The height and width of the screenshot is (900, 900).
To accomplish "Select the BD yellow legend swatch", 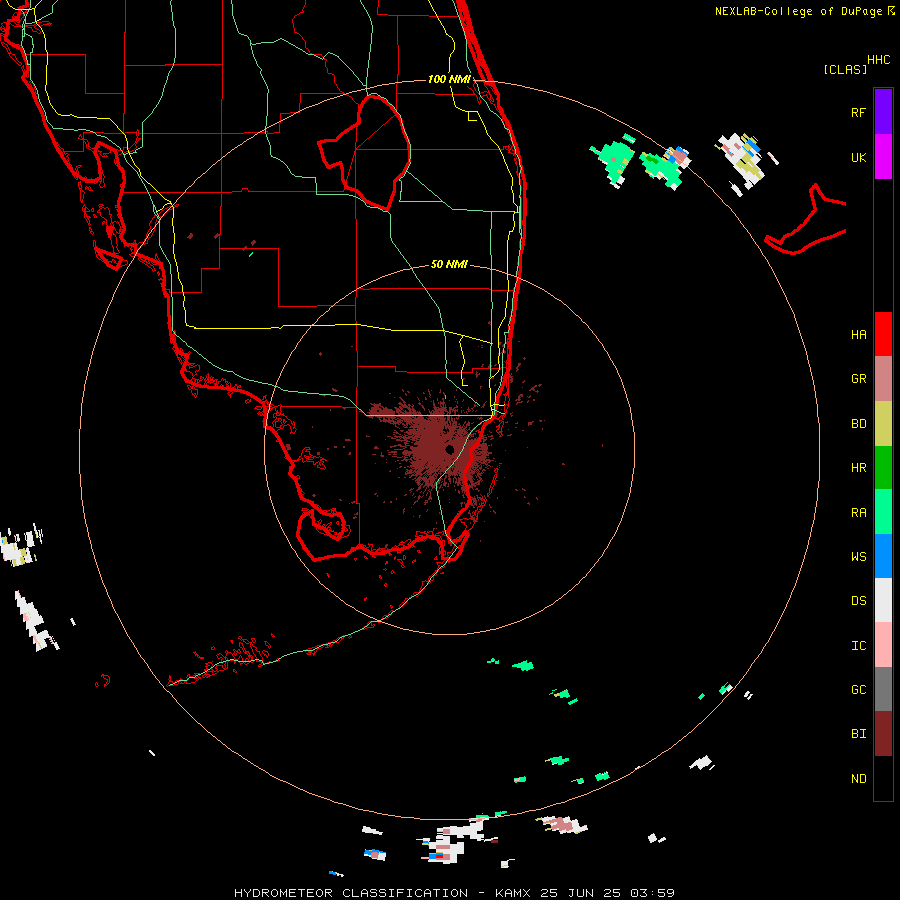I will (x=883, y=424).
